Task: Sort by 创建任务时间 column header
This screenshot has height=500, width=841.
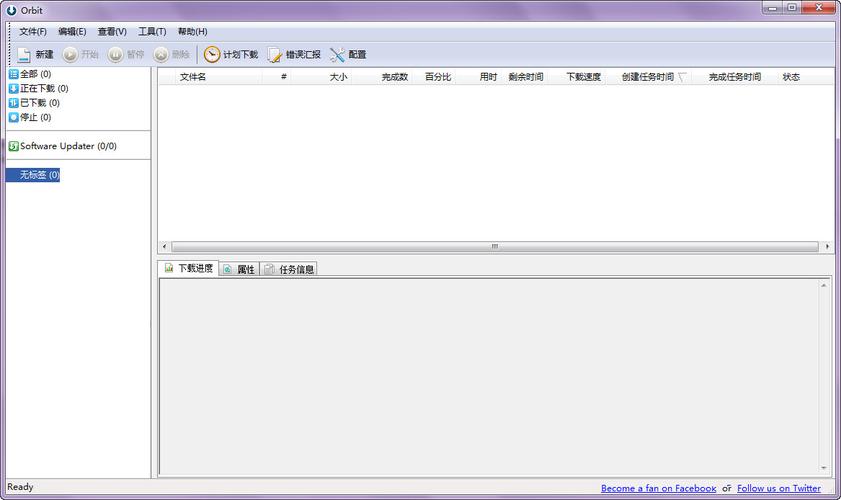Action: pos(648,77)
